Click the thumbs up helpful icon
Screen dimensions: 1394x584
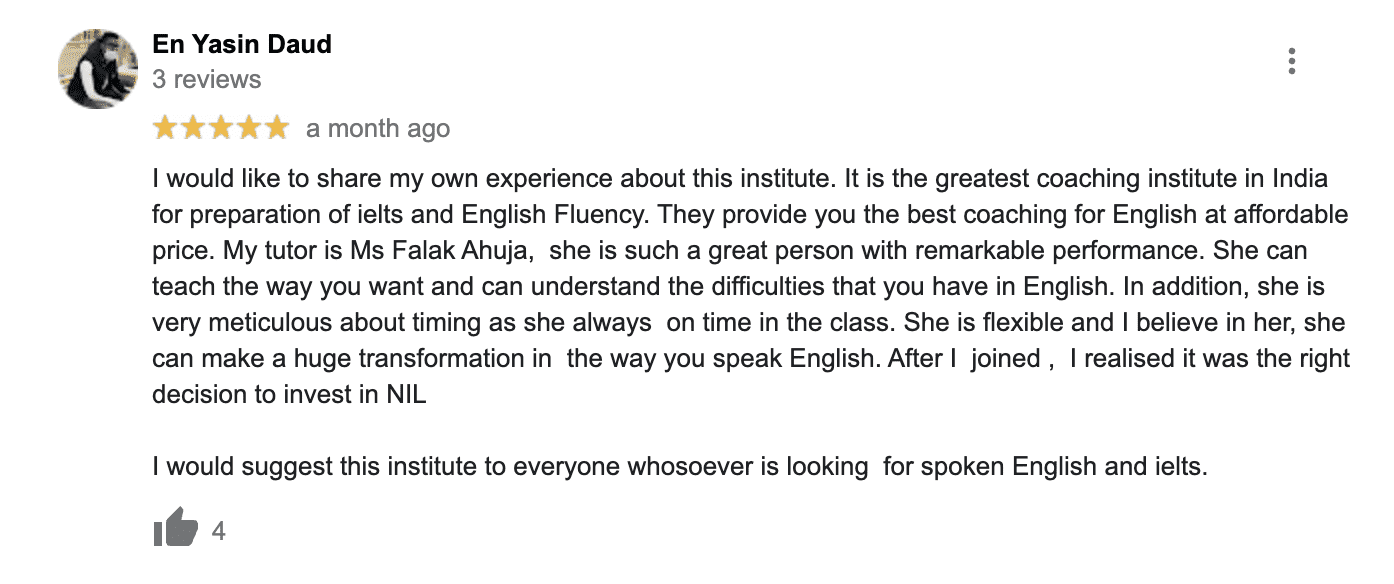click(175, 528)
